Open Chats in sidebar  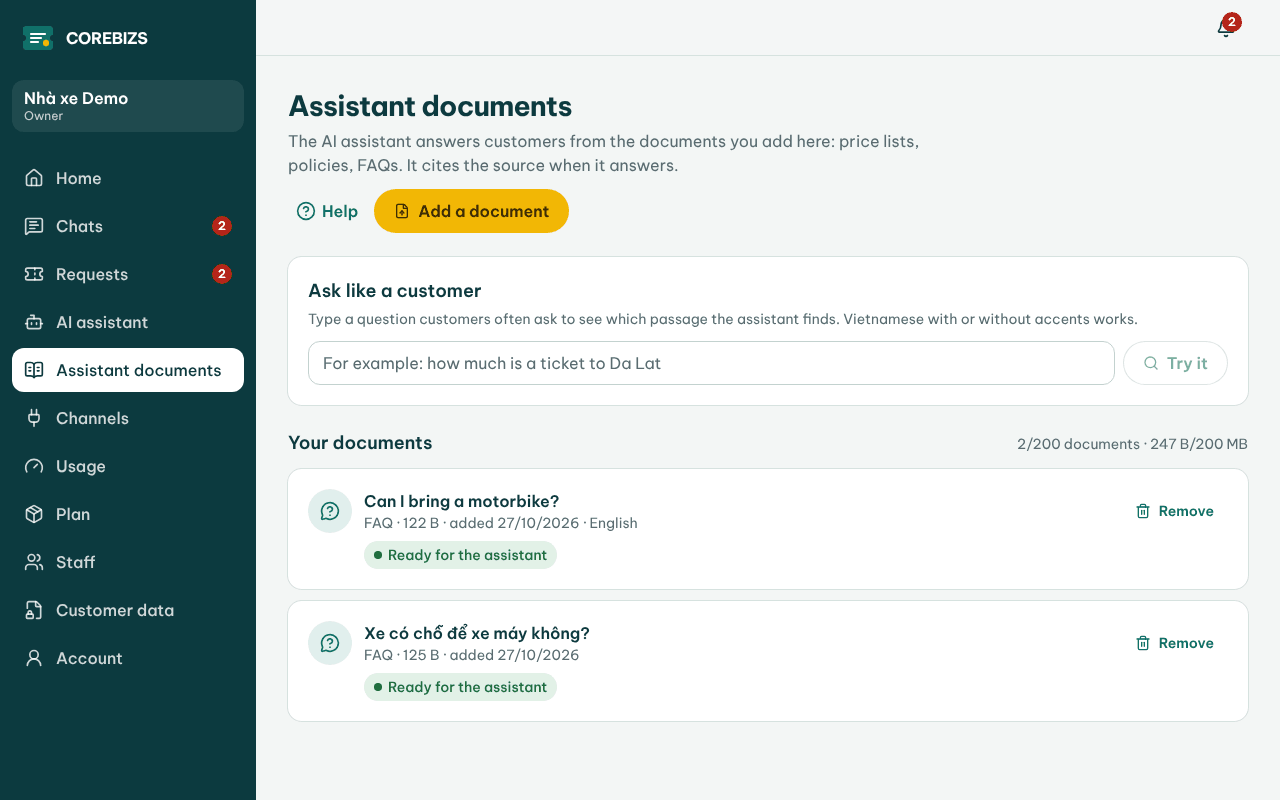128,226
